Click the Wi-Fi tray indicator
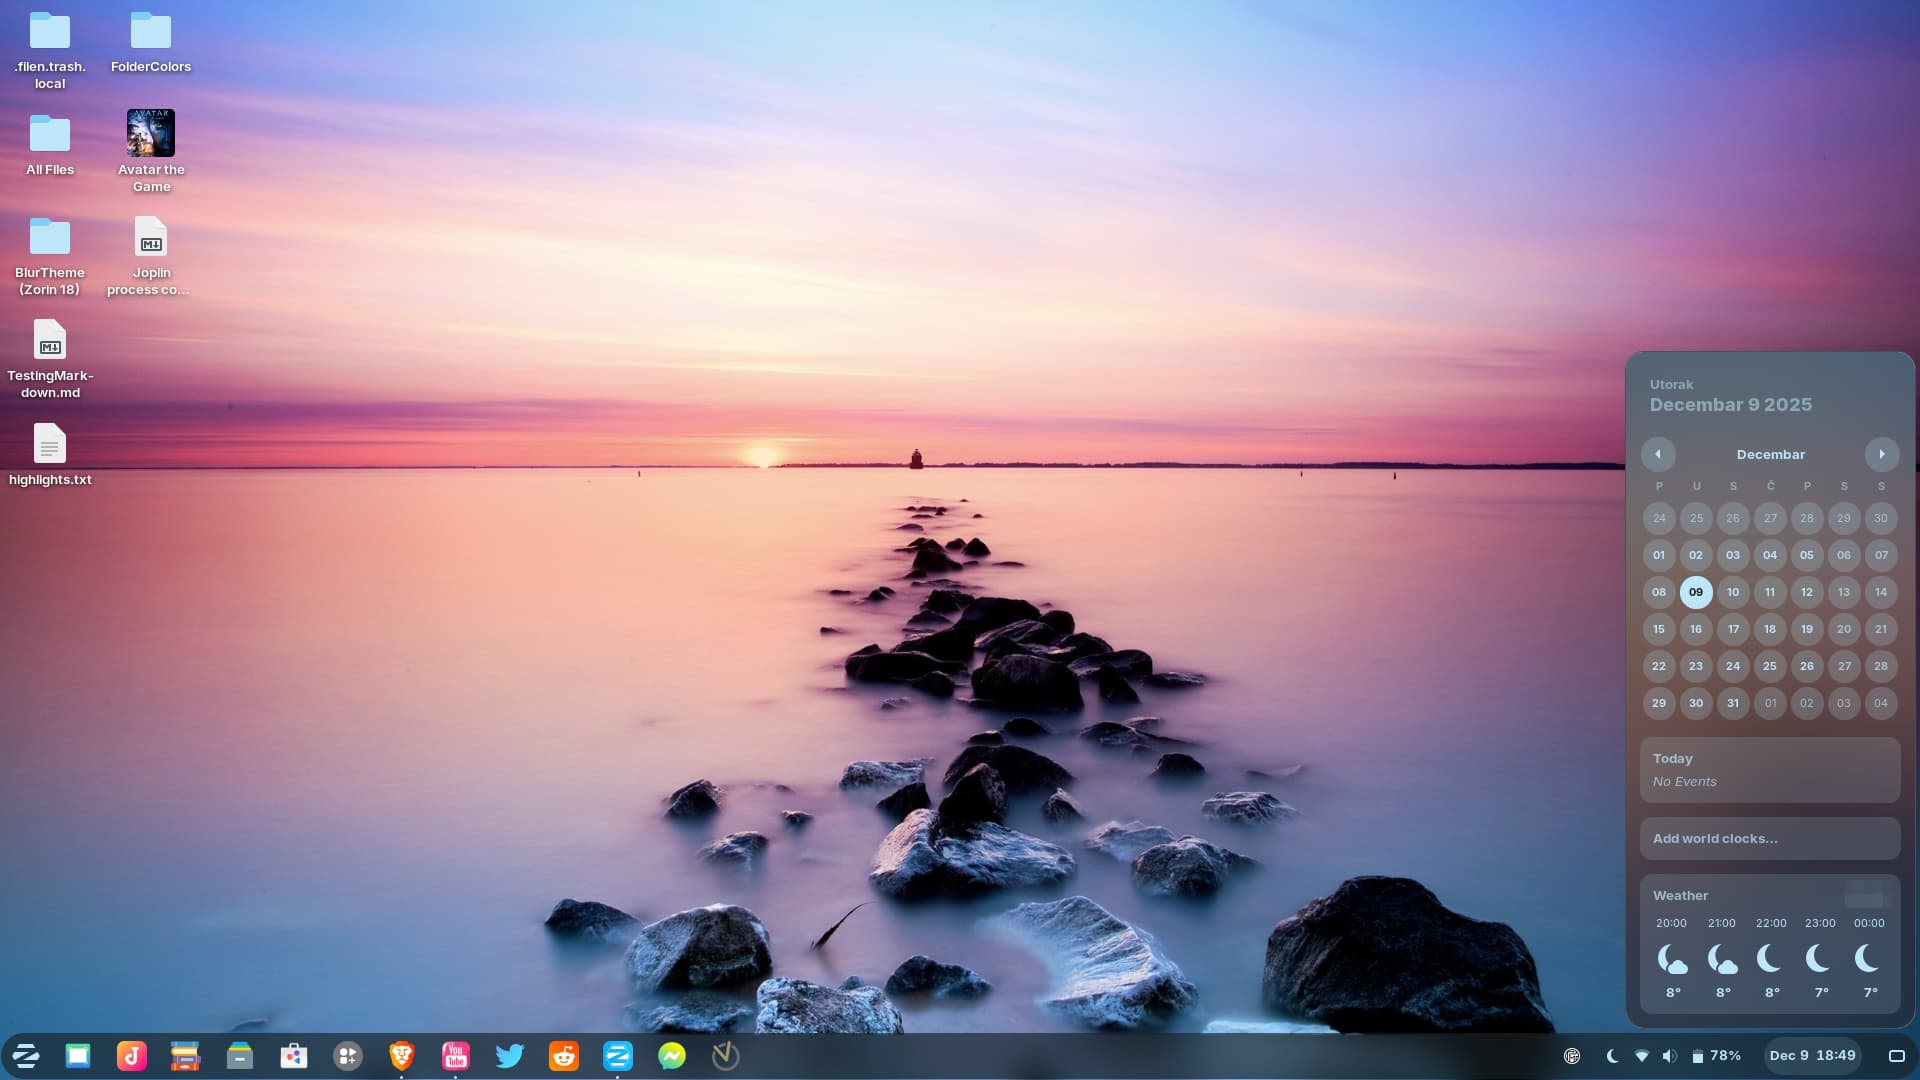Screen dimensions: 1920x1080 point(1641,1056)
